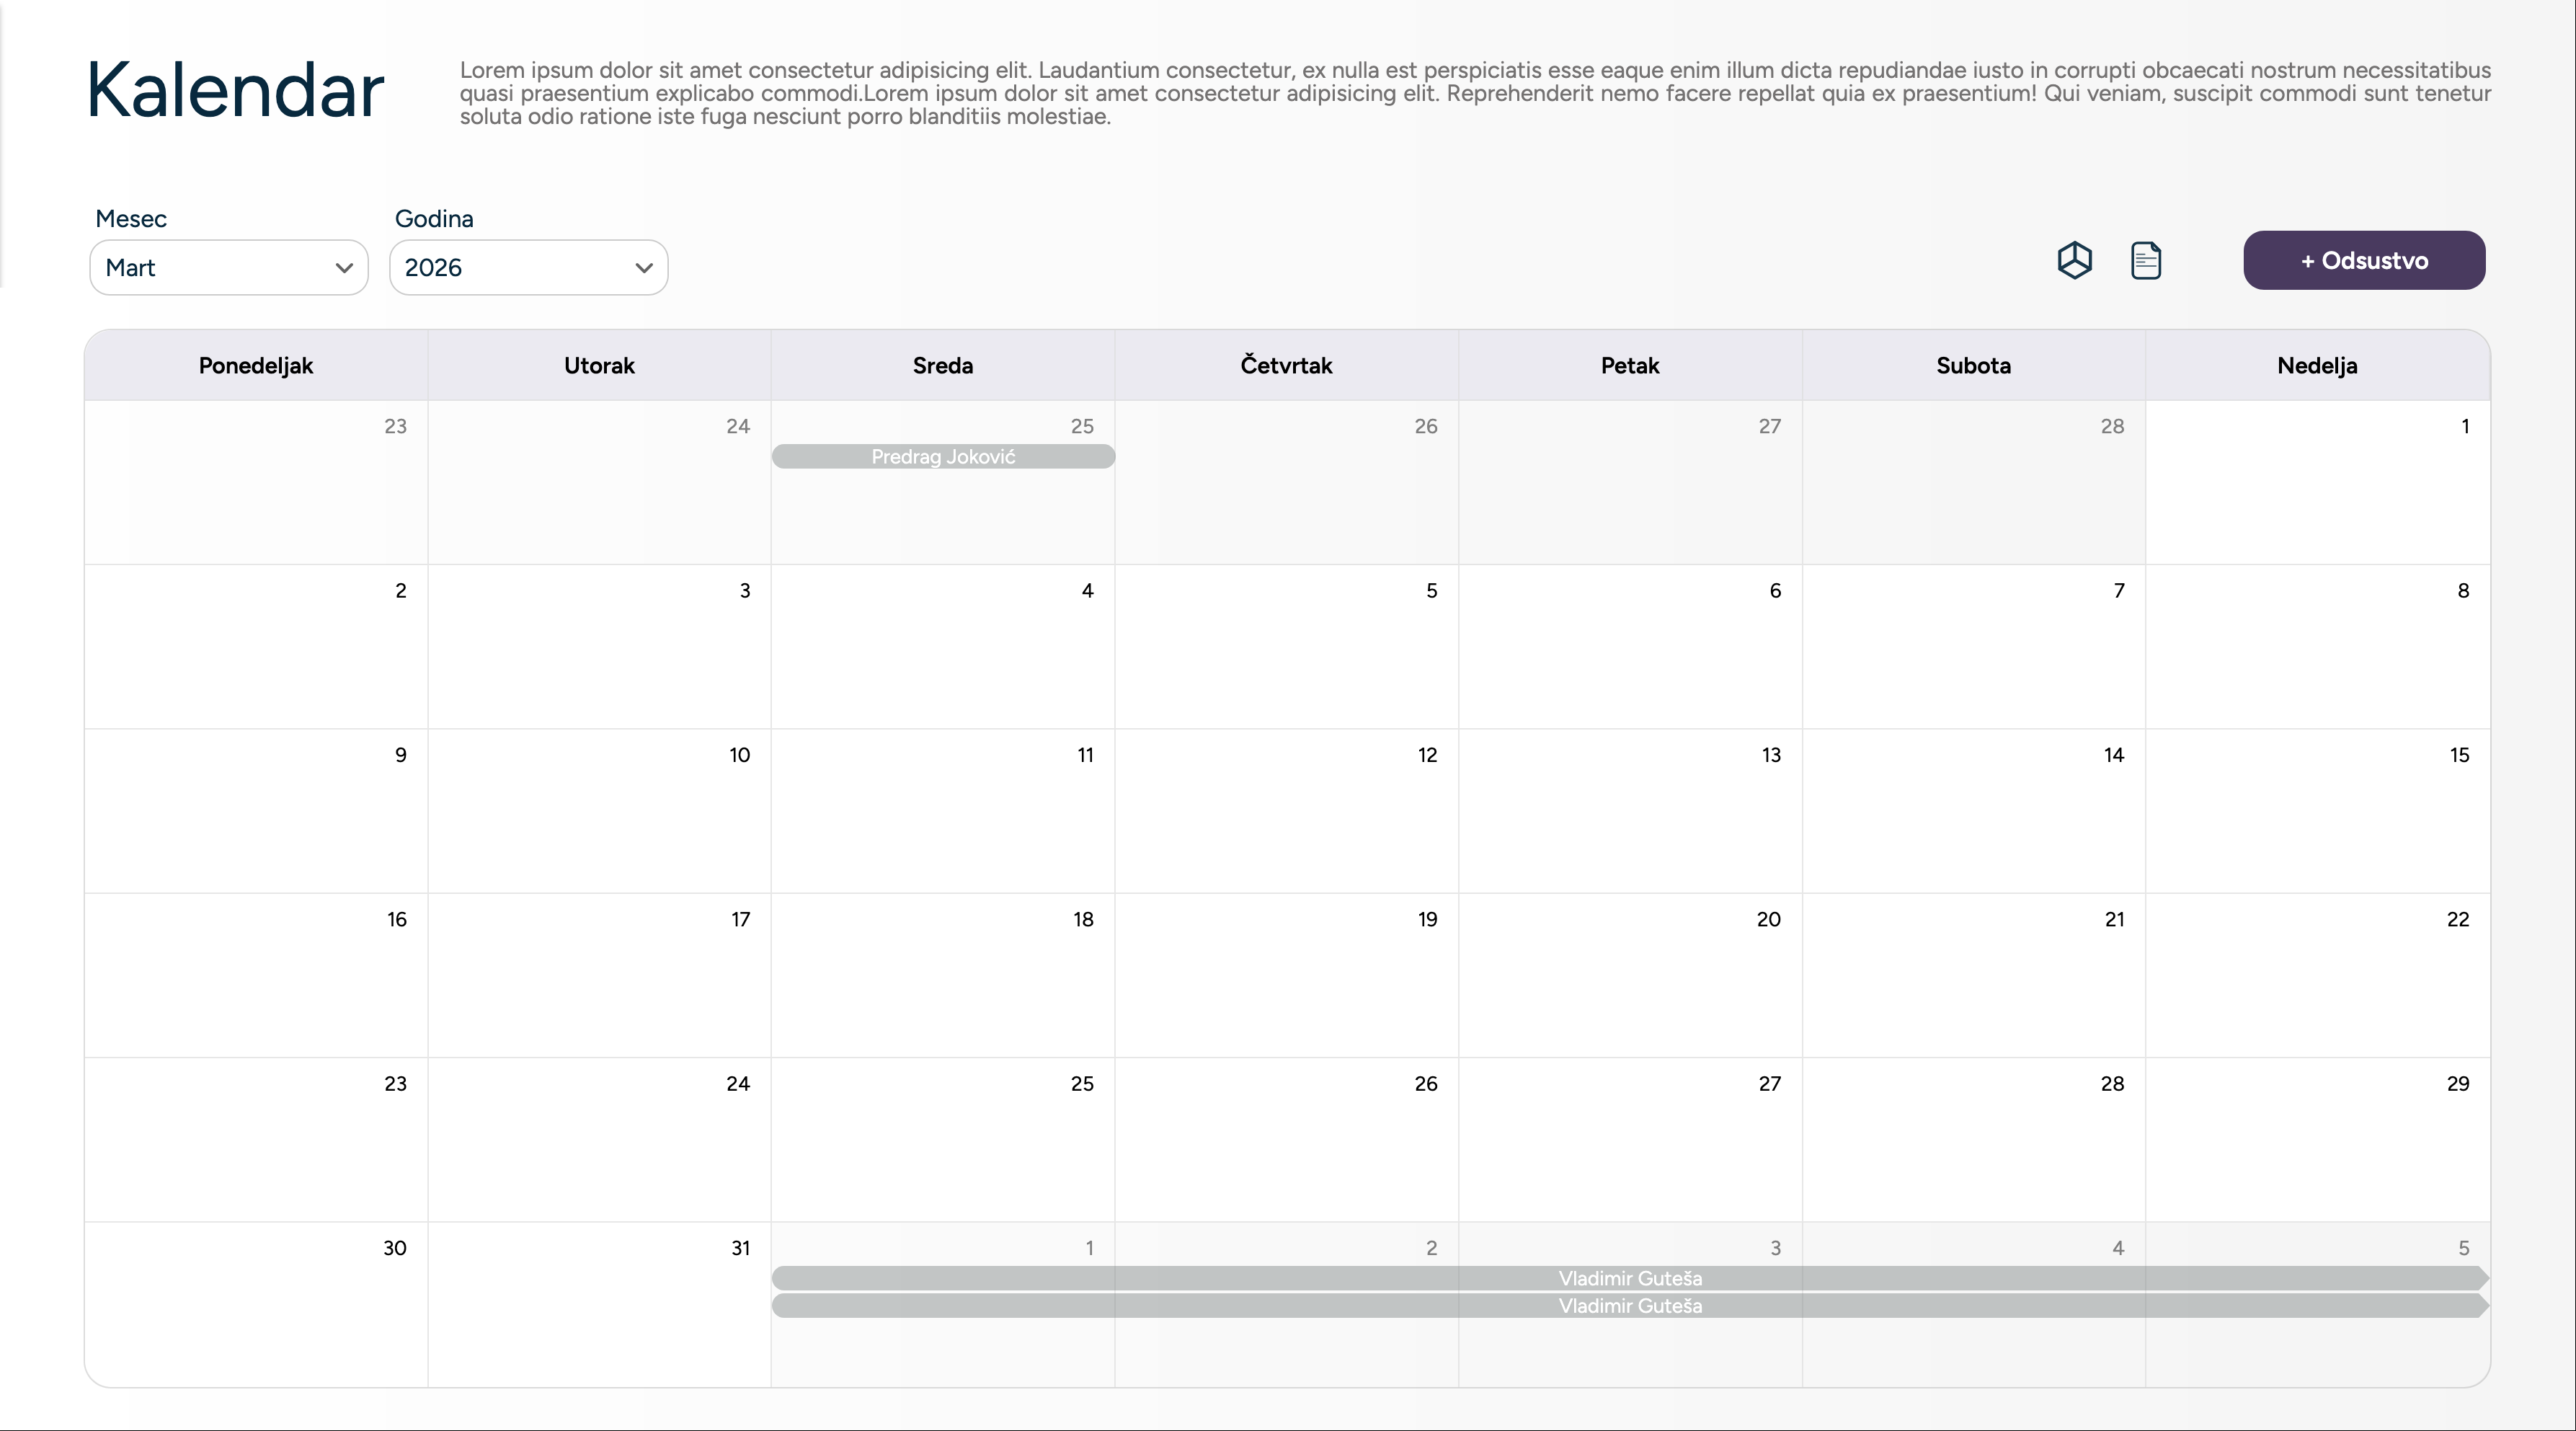Click the document report icon
This screenshot has height=1431, width=2576.
[2145, 260]
